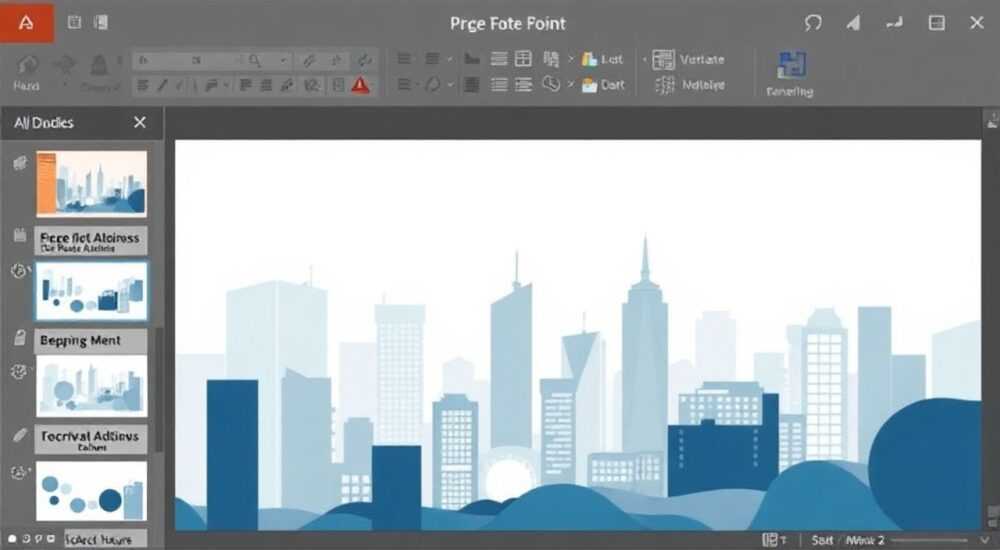
Task: Open the dropdown arrow beside search magnifier
Action: coord(283,61)
